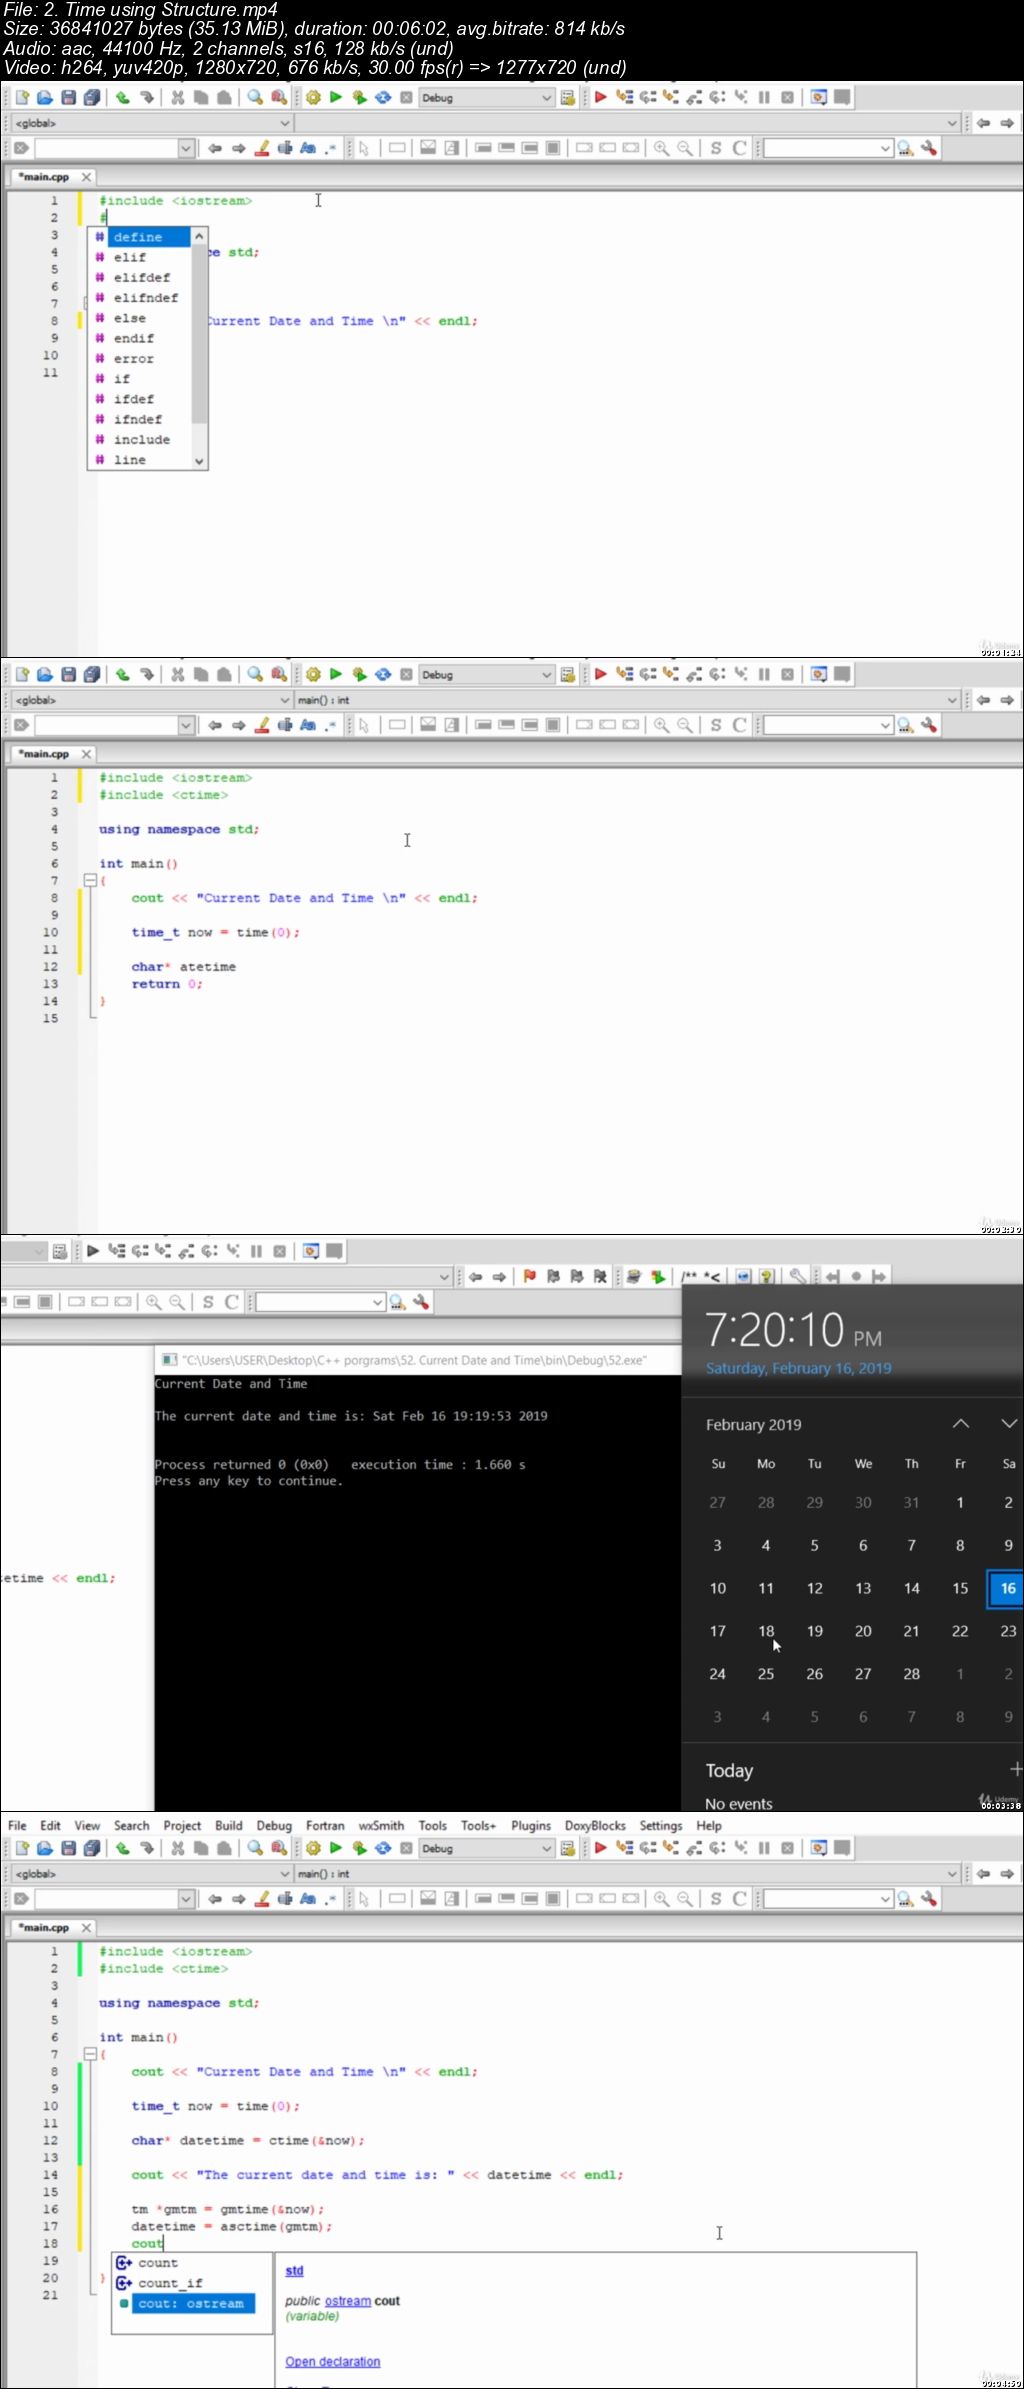The image size is (1024, 2389).
Task: Add event with plus beside Today
Action: [1015, 1769]
